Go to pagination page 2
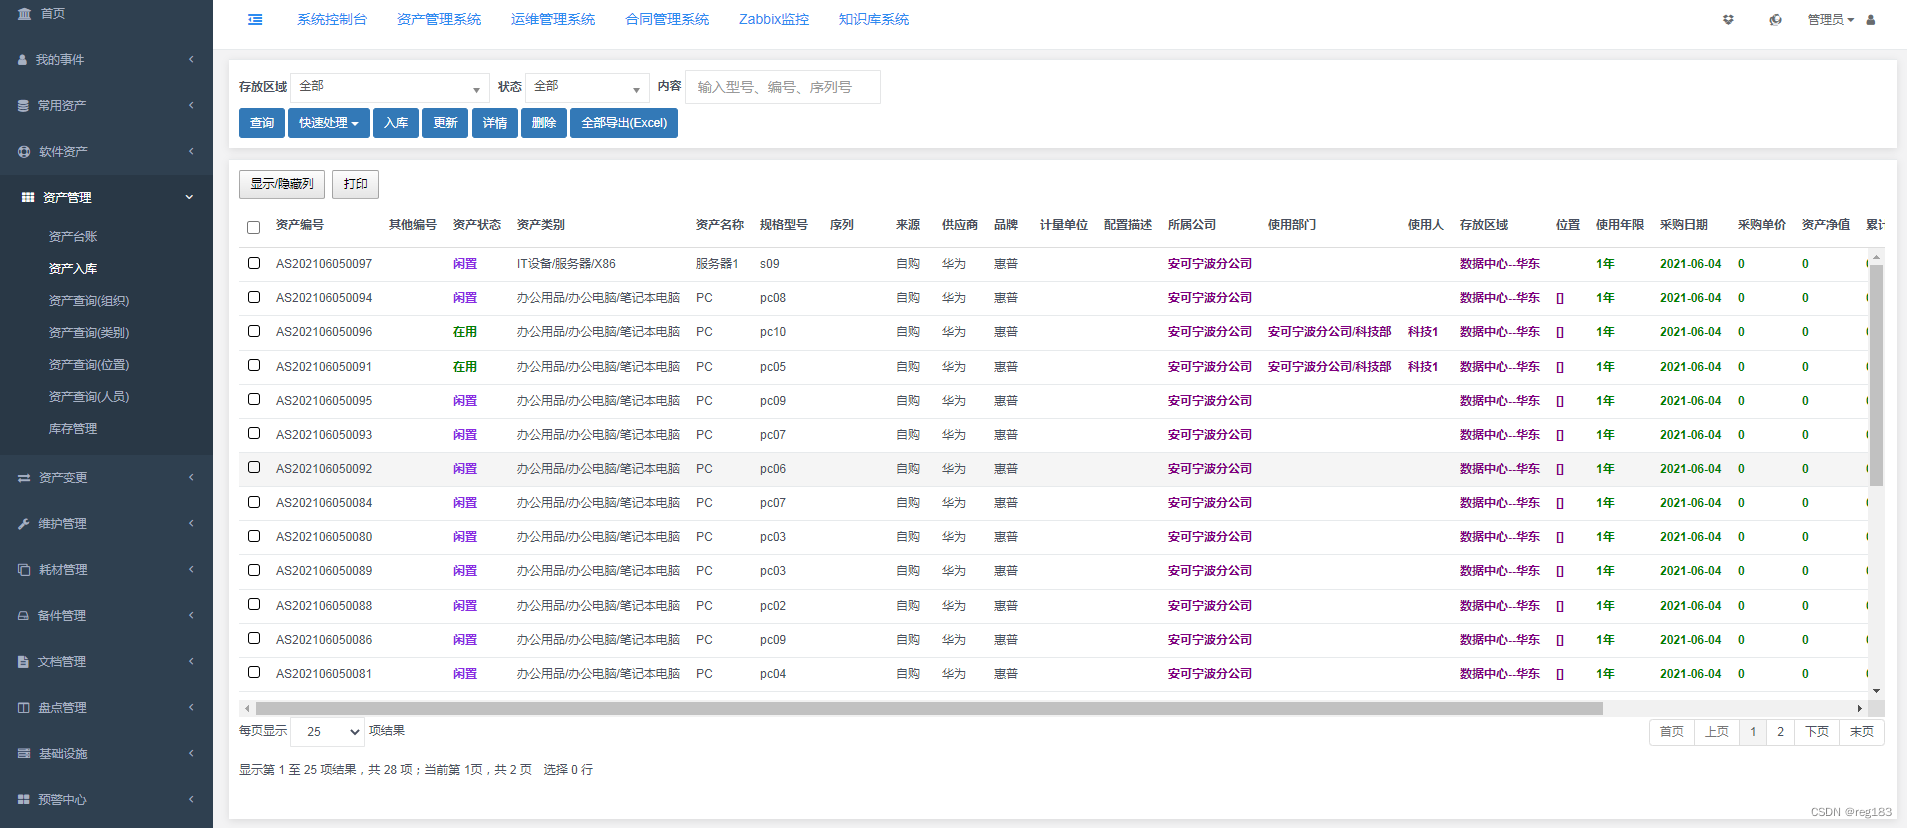Image resolution: width=1907 pixels, height=828 pixels. click(1780, 732)
